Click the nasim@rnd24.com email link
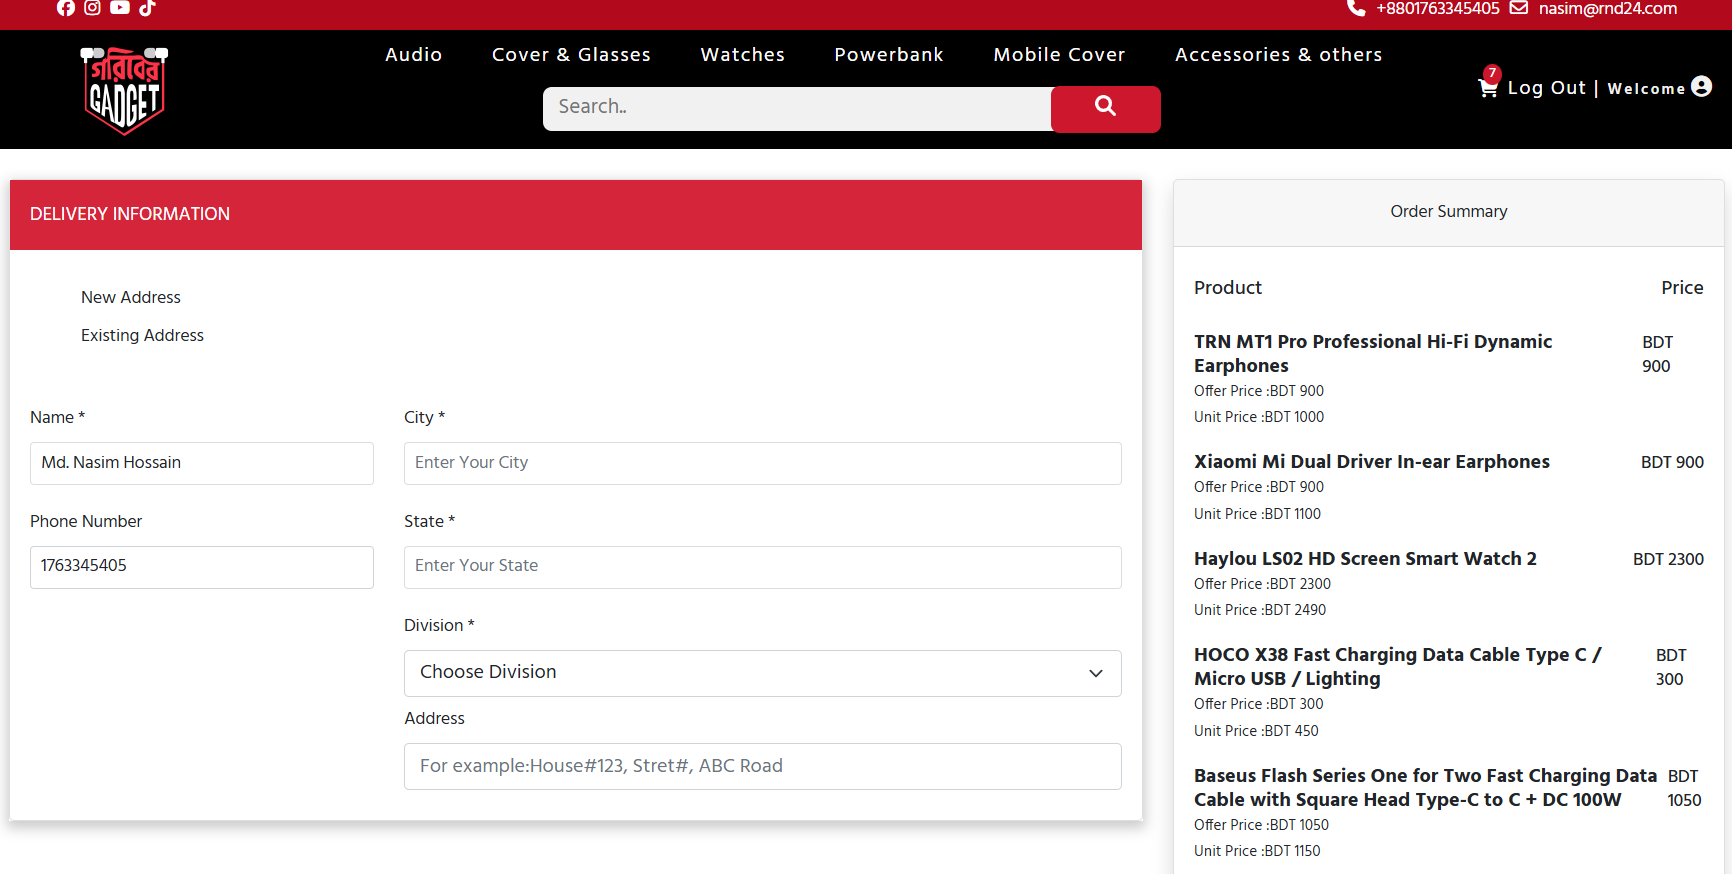 click(1607, 9)
